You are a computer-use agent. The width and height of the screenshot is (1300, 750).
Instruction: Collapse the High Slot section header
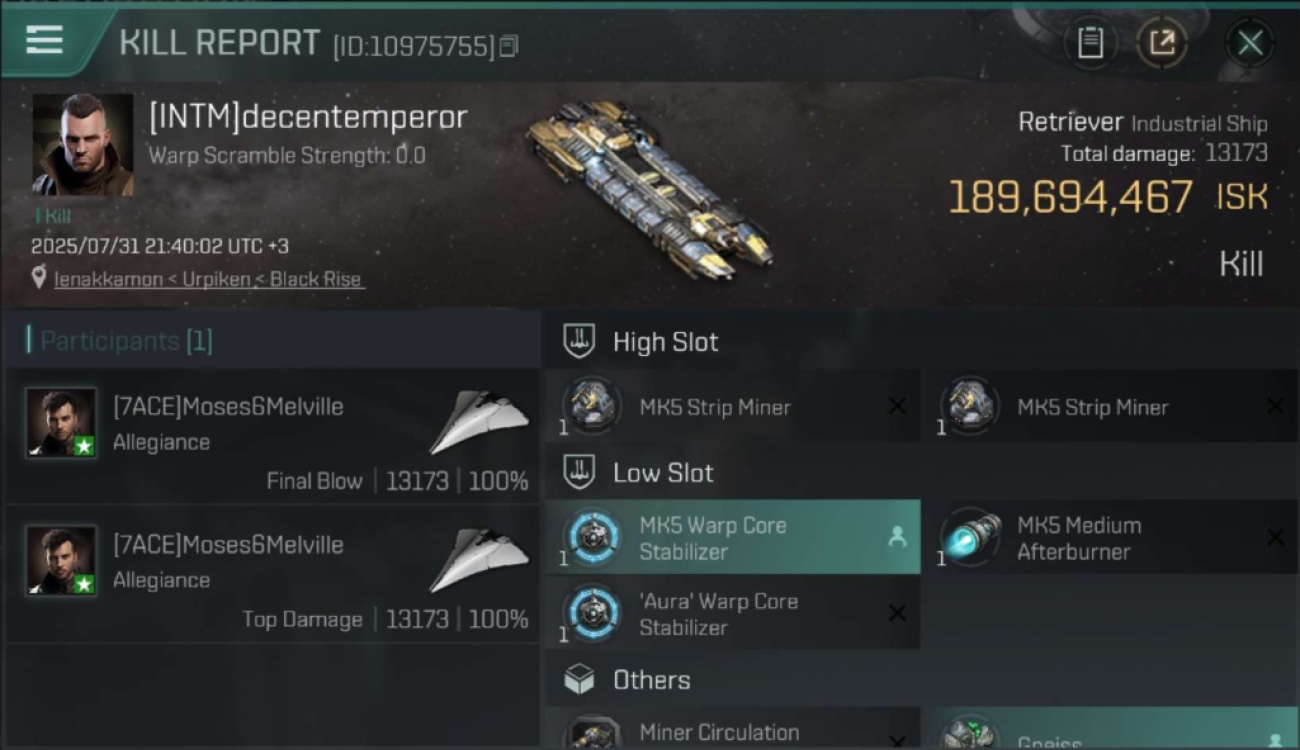(921, 341)
